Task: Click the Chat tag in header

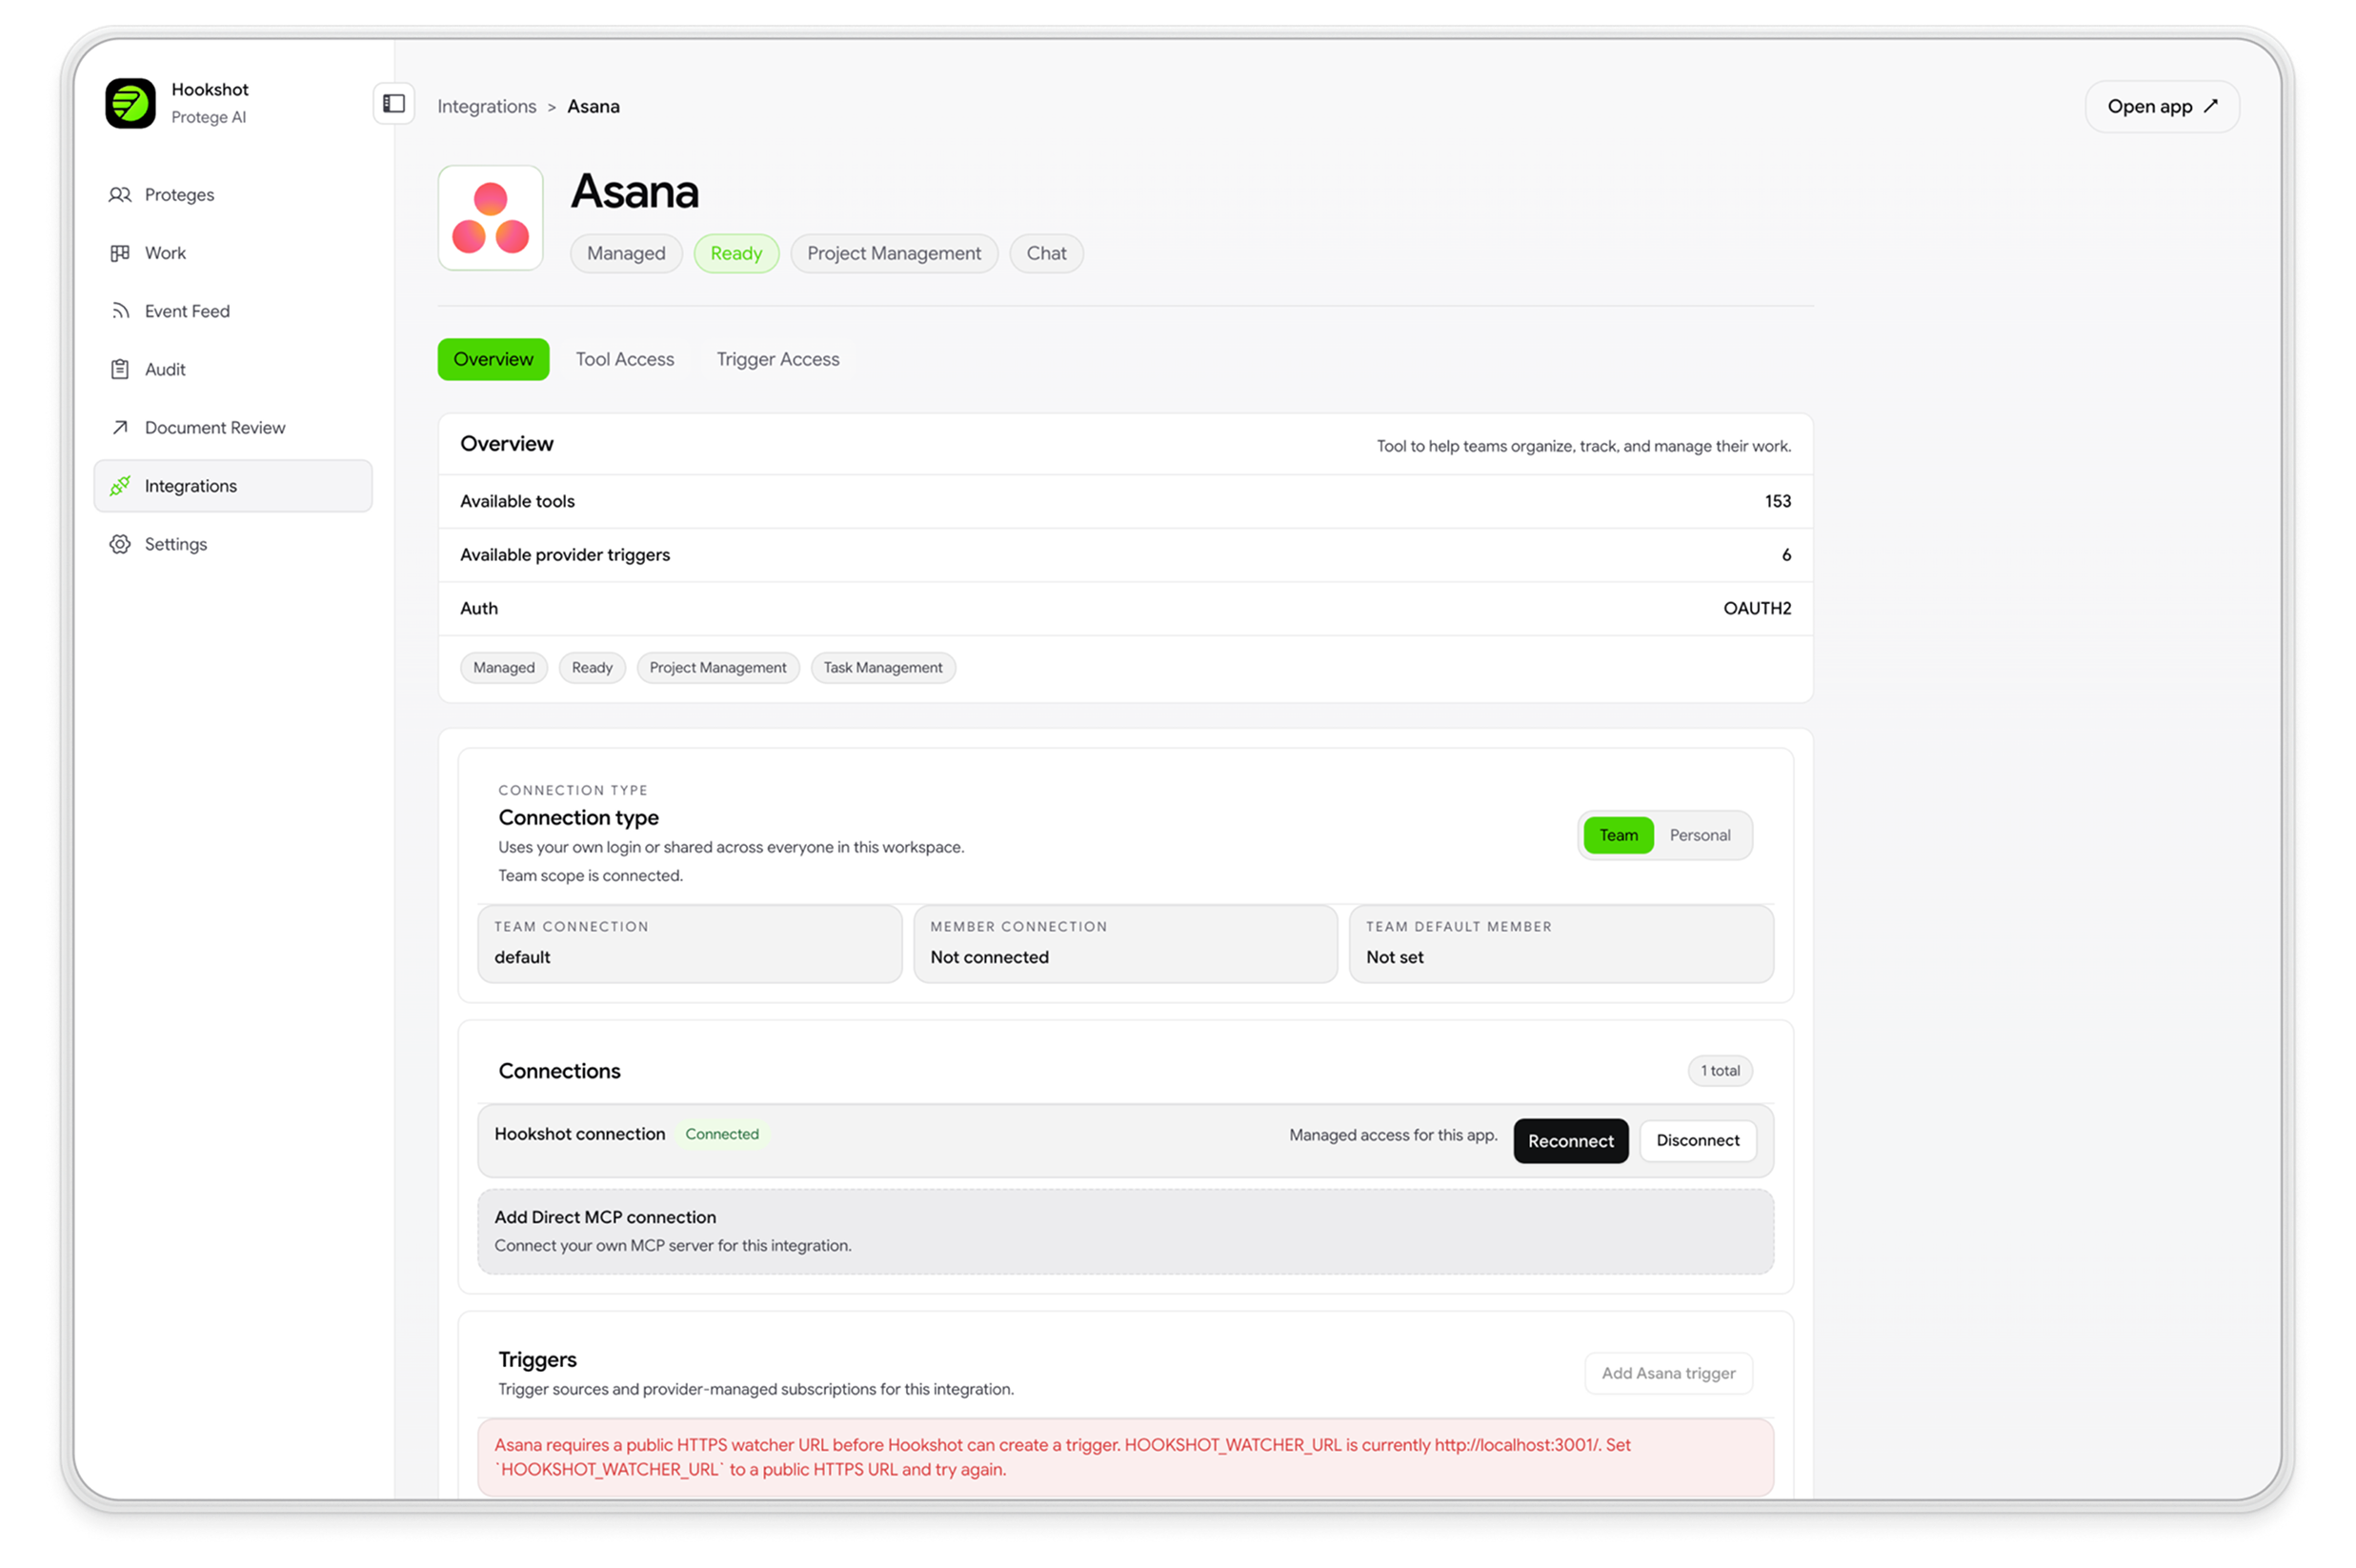Action: pos(1046,253)
